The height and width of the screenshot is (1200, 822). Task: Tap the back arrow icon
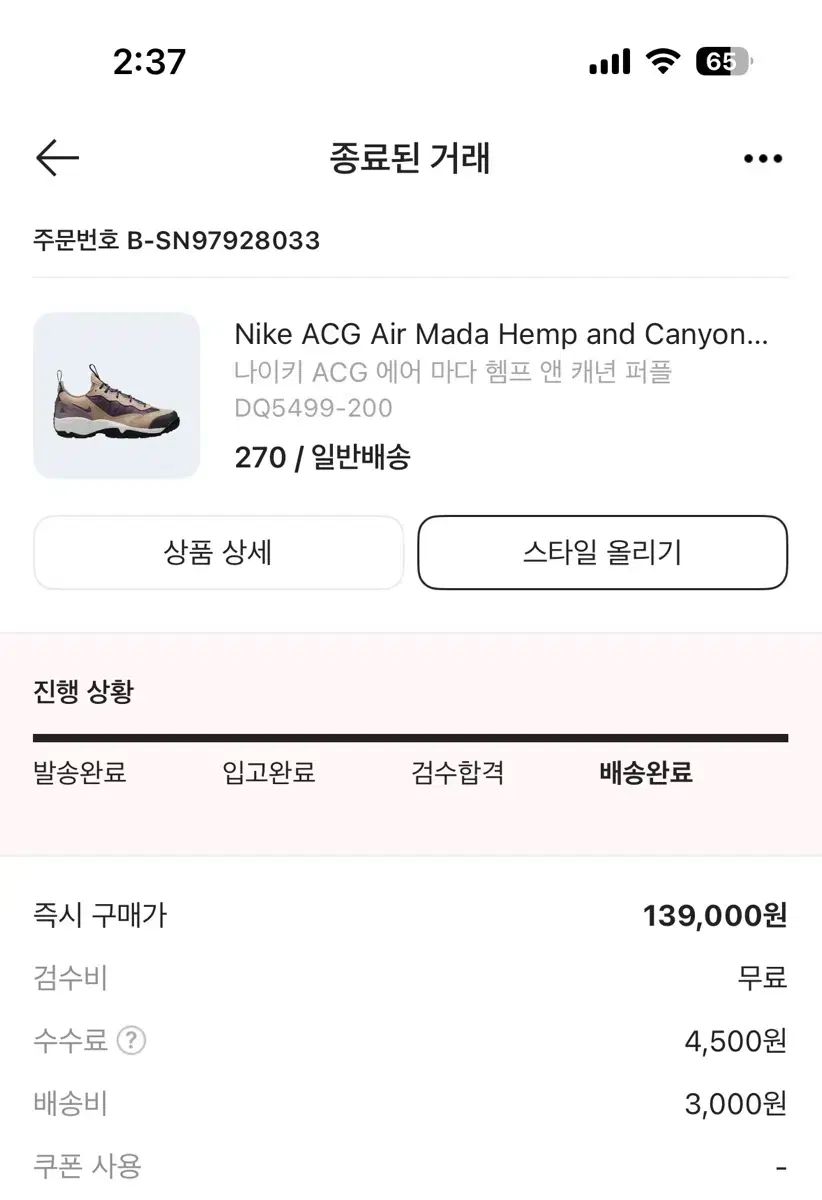click(x=57, y=158)
